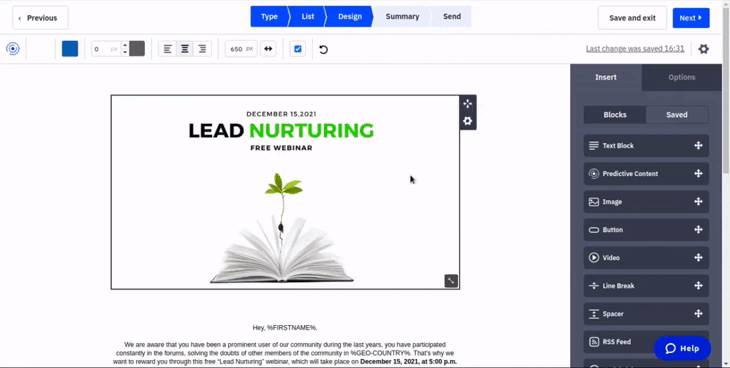Go to the Summary step
This screenshot has height=368, width=730.
point(402,16)
